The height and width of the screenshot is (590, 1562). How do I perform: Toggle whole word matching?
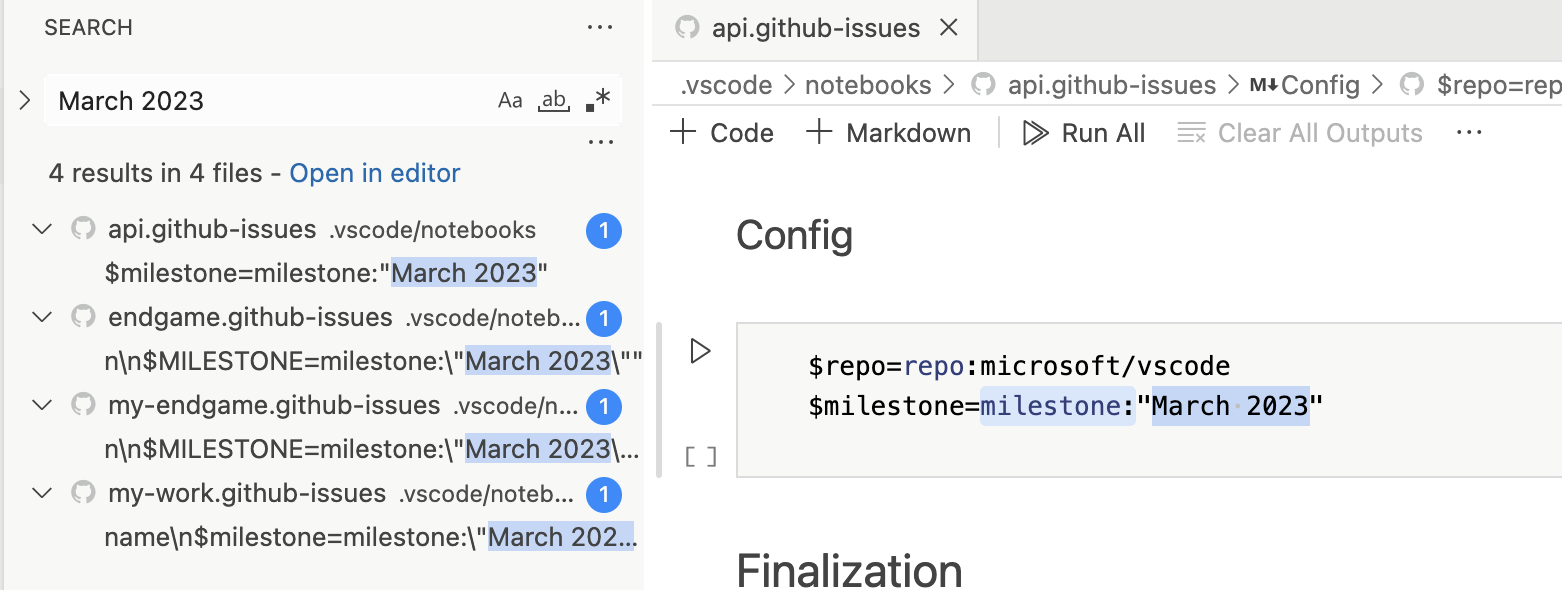(553, 99)
